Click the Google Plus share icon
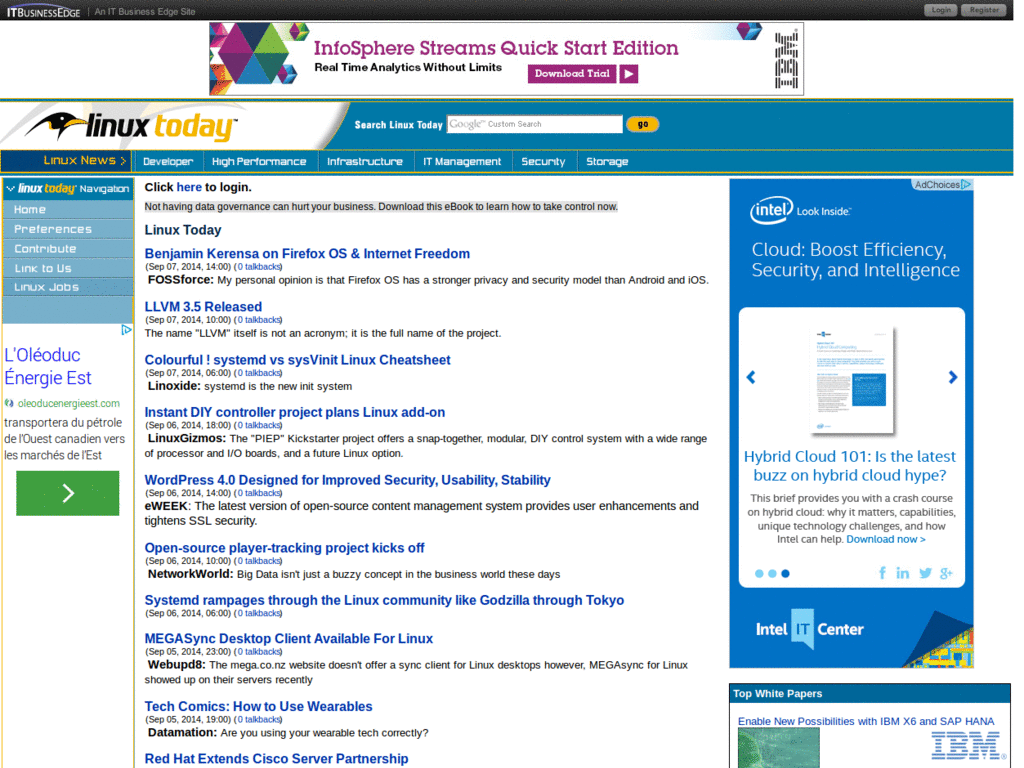 pos(946,573)
